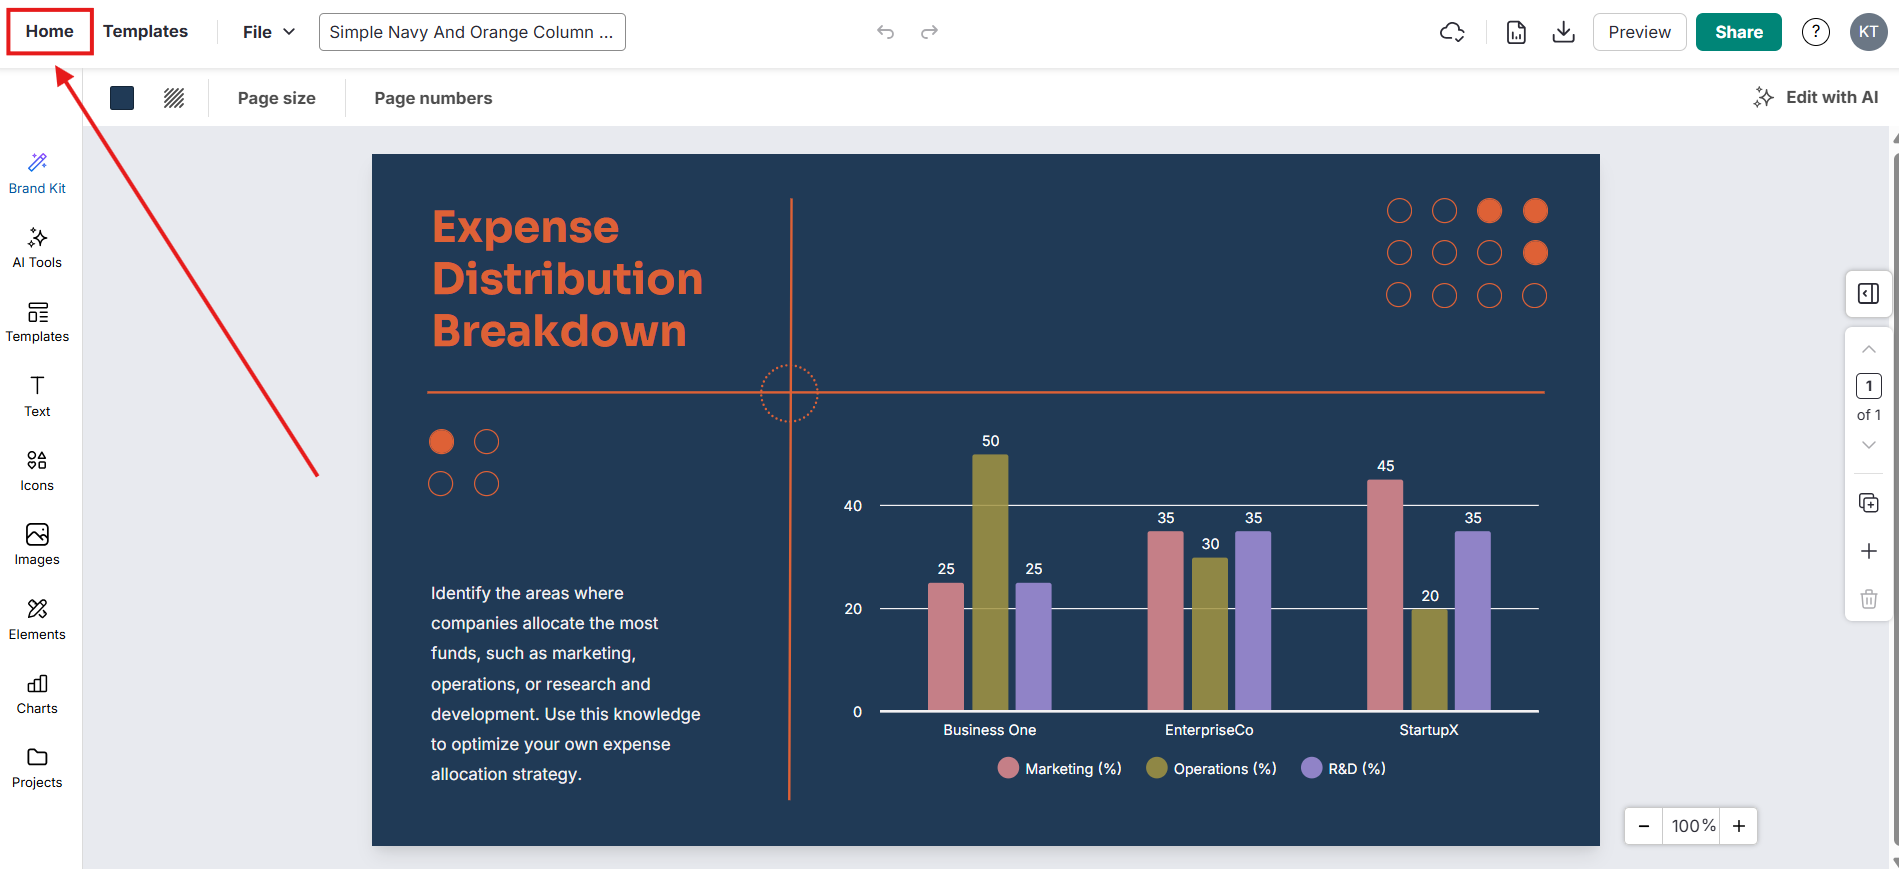The height and width of the screenshot is (869, 1899).
Task: Delete page with trash icon
Action: pyautogui.click(x=1868, y=599)
